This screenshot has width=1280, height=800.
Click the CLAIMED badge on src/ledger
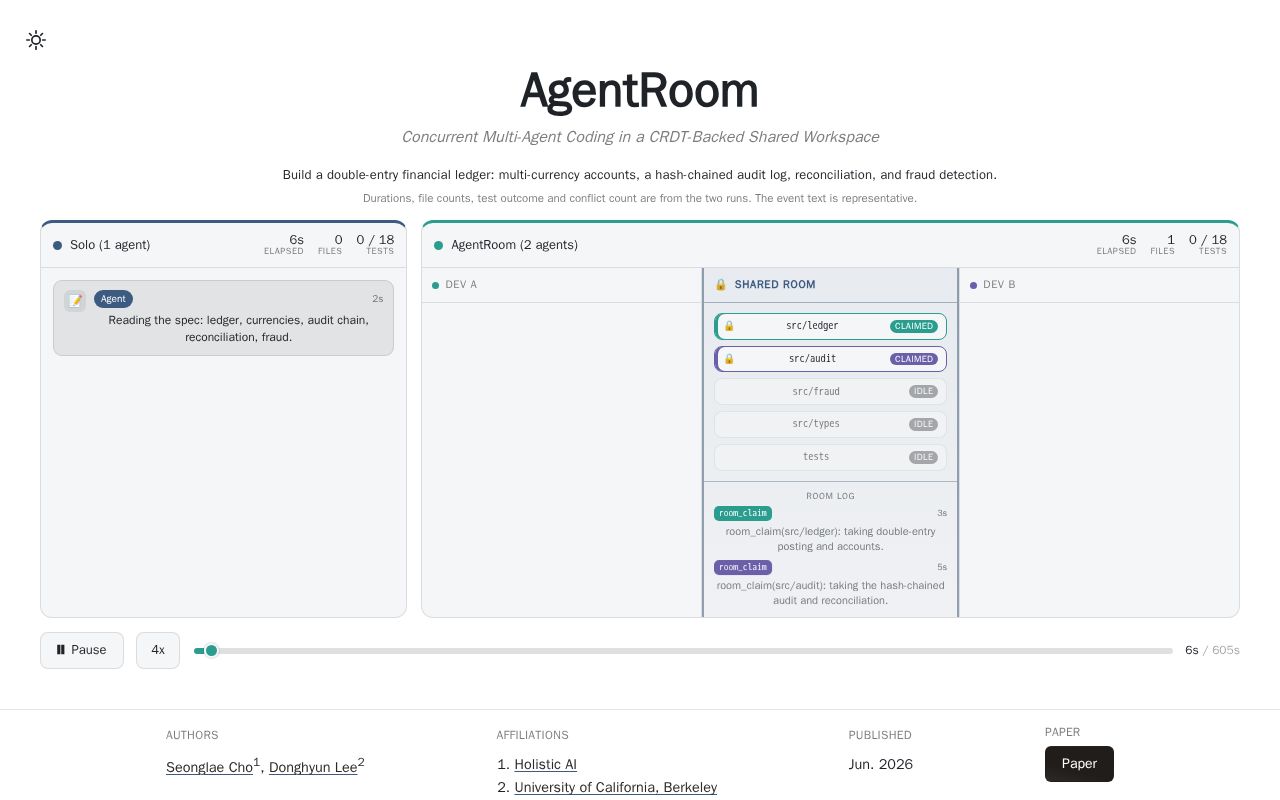[914, 326]
